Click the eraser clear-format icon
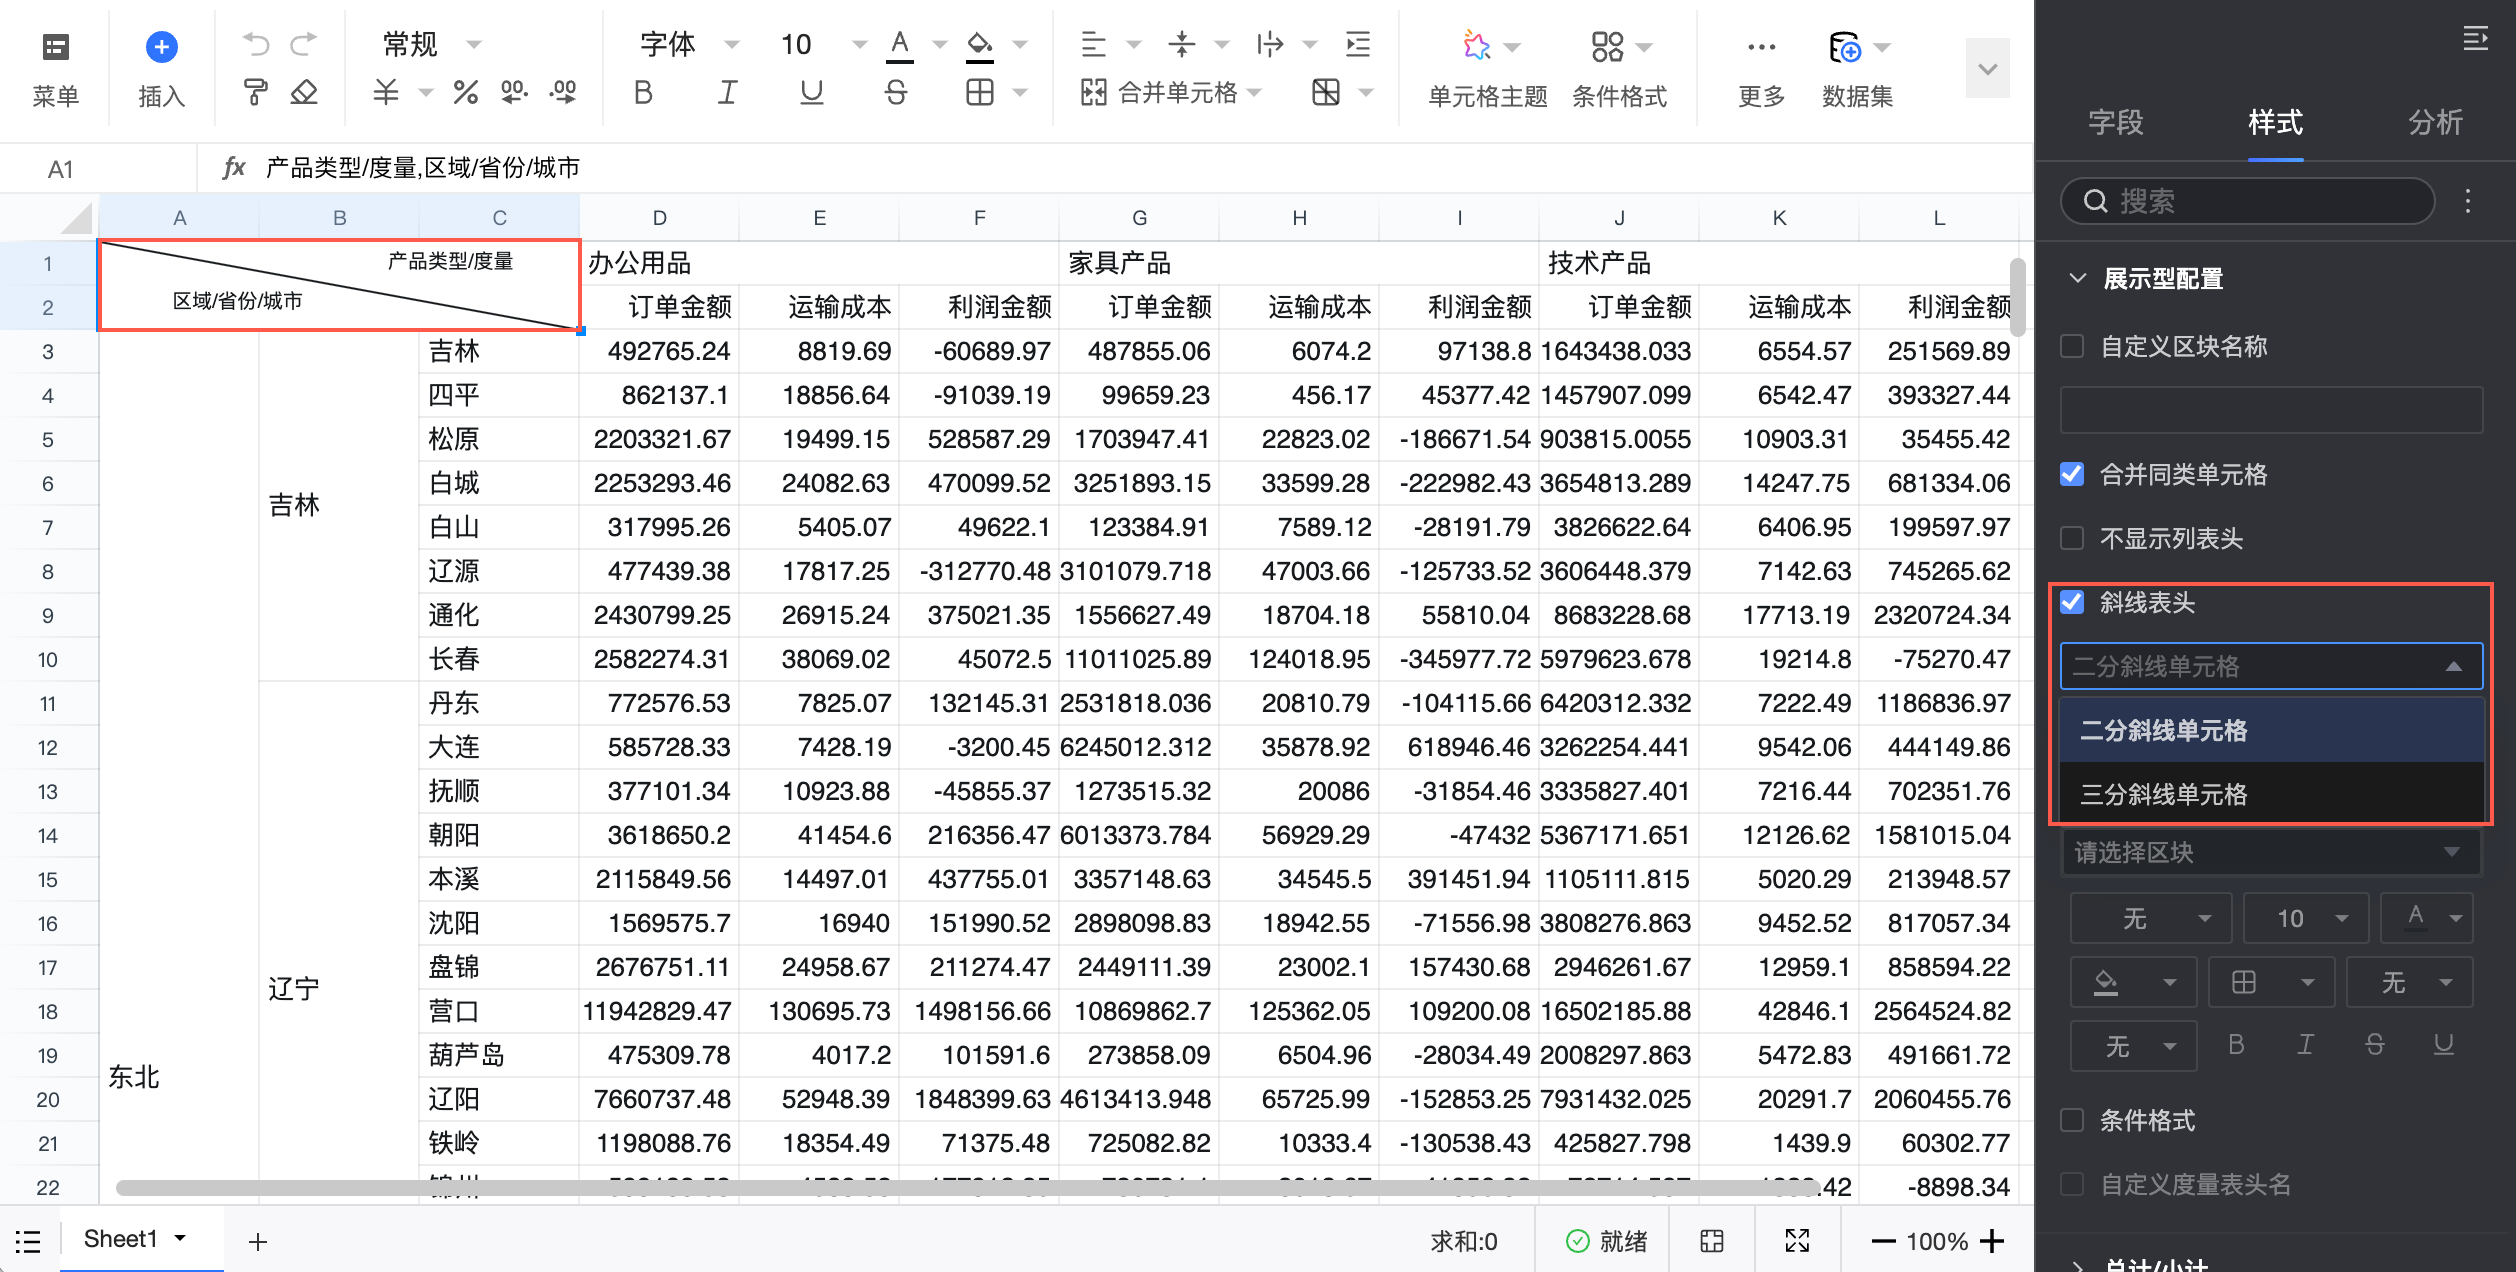The width and height of the screenshot is (2516, 1272). [x=304, y=93]
